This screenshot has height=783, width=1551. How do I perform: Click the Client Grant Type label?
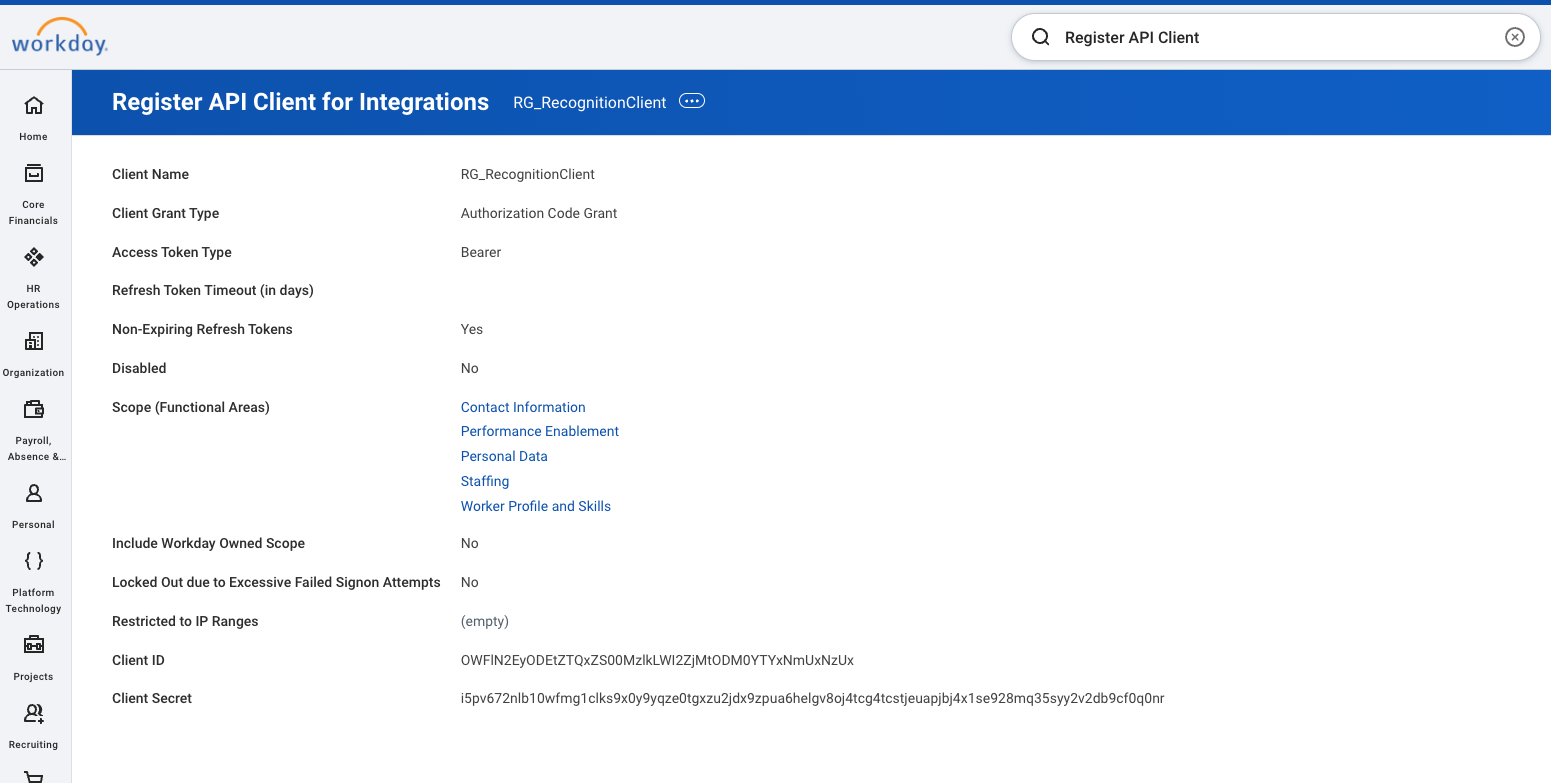(166, 213)
